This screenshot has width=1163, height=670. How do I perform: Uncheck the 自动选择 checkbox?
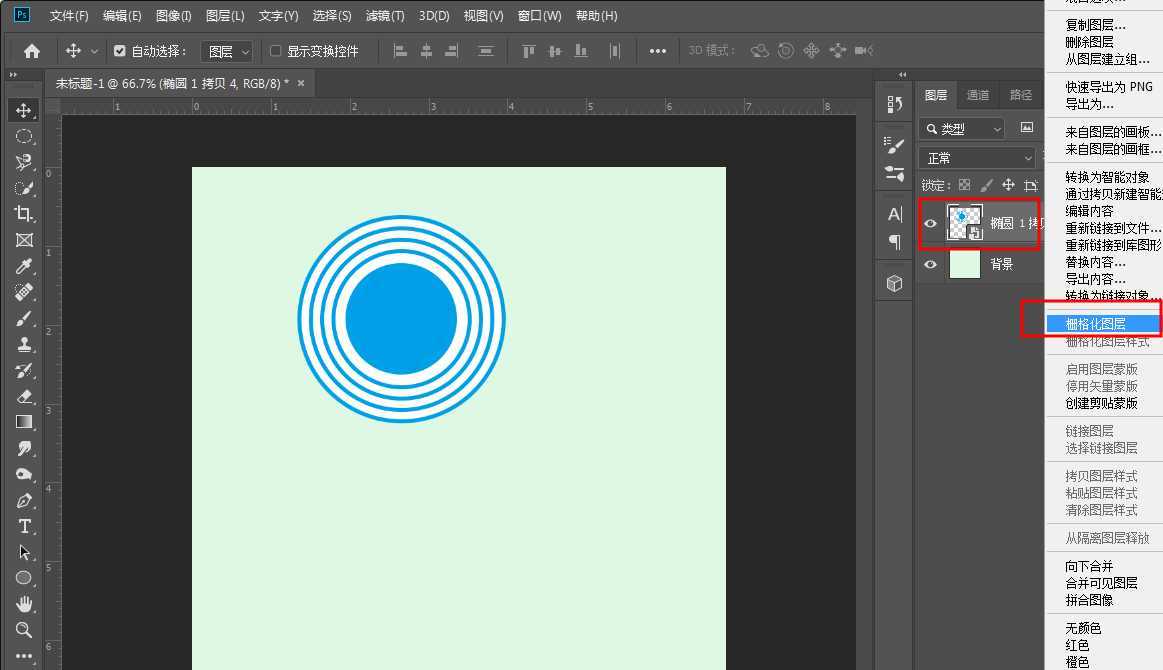click(x=120, y=51)
